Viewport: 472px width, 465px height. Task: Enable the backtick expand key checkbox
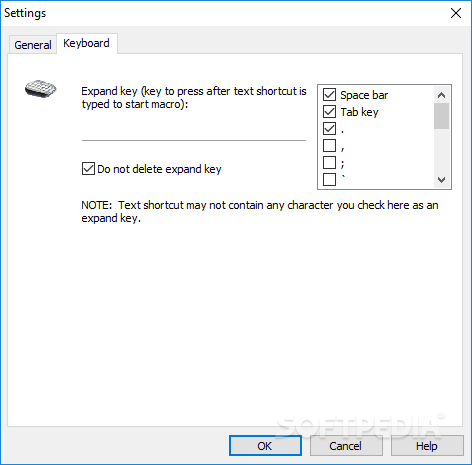(329, 179)
